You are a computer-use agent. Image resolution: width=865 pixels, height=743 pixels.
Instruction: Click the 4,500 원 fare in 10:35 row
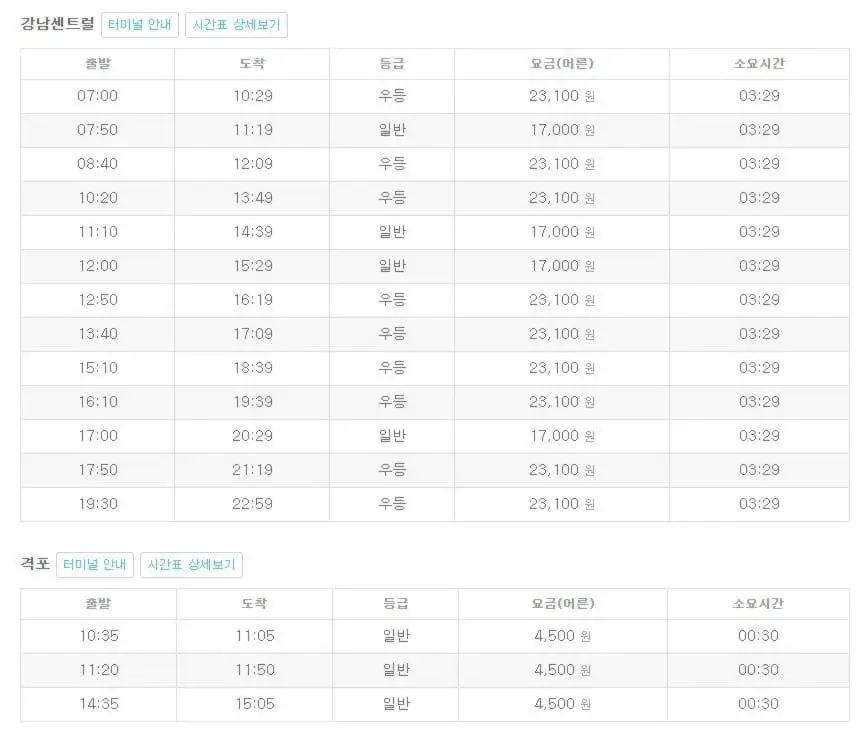pos(562,636)
